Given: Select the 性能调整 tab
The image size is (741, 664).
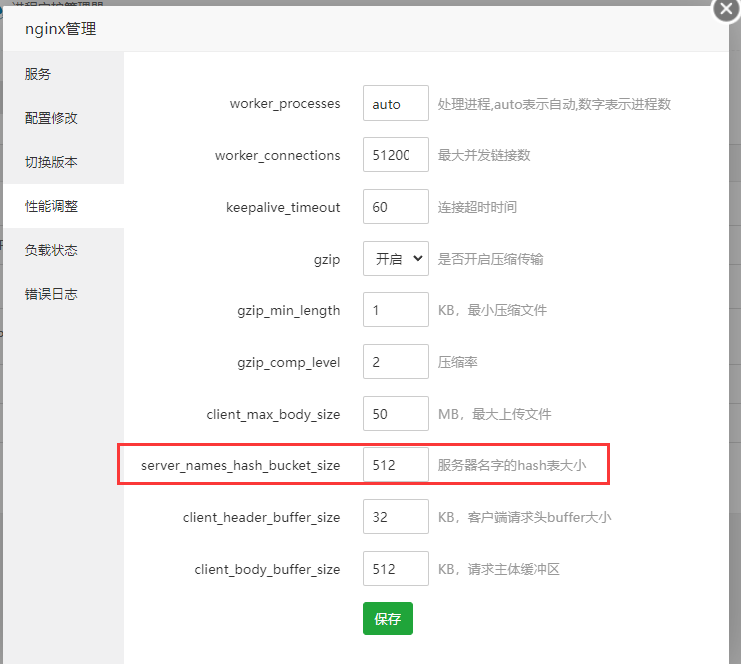Looking at the screenshot, I should pyautogui.click(x=63, y=206).
